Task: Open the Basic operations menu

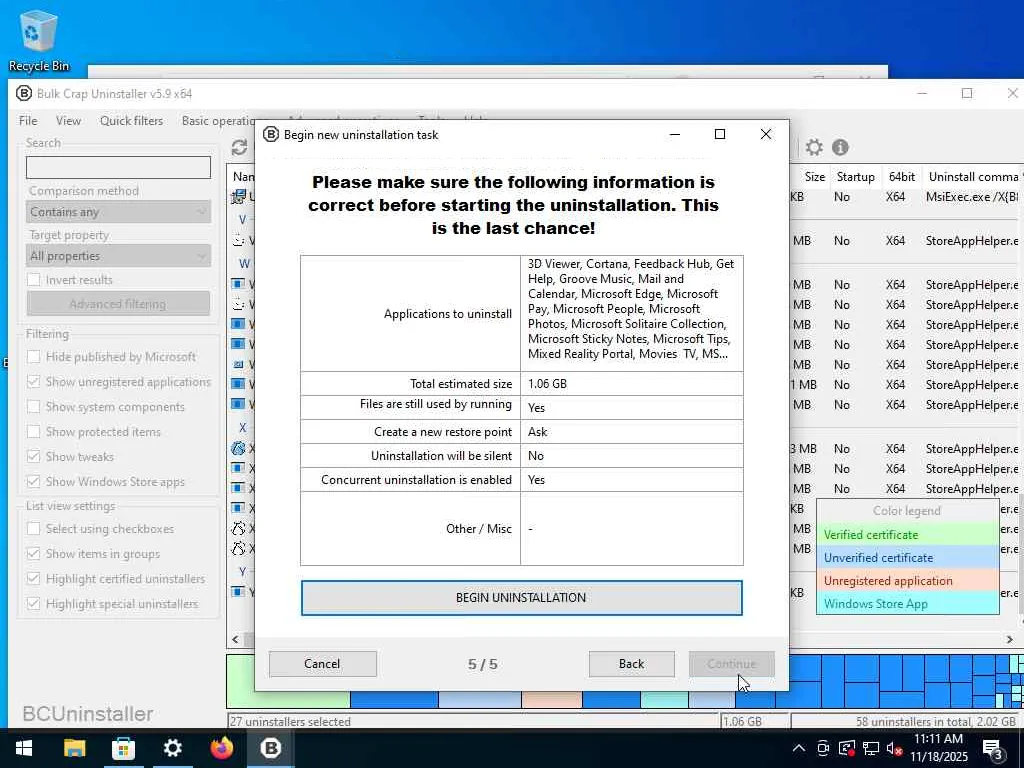Action: pos(217,121)
